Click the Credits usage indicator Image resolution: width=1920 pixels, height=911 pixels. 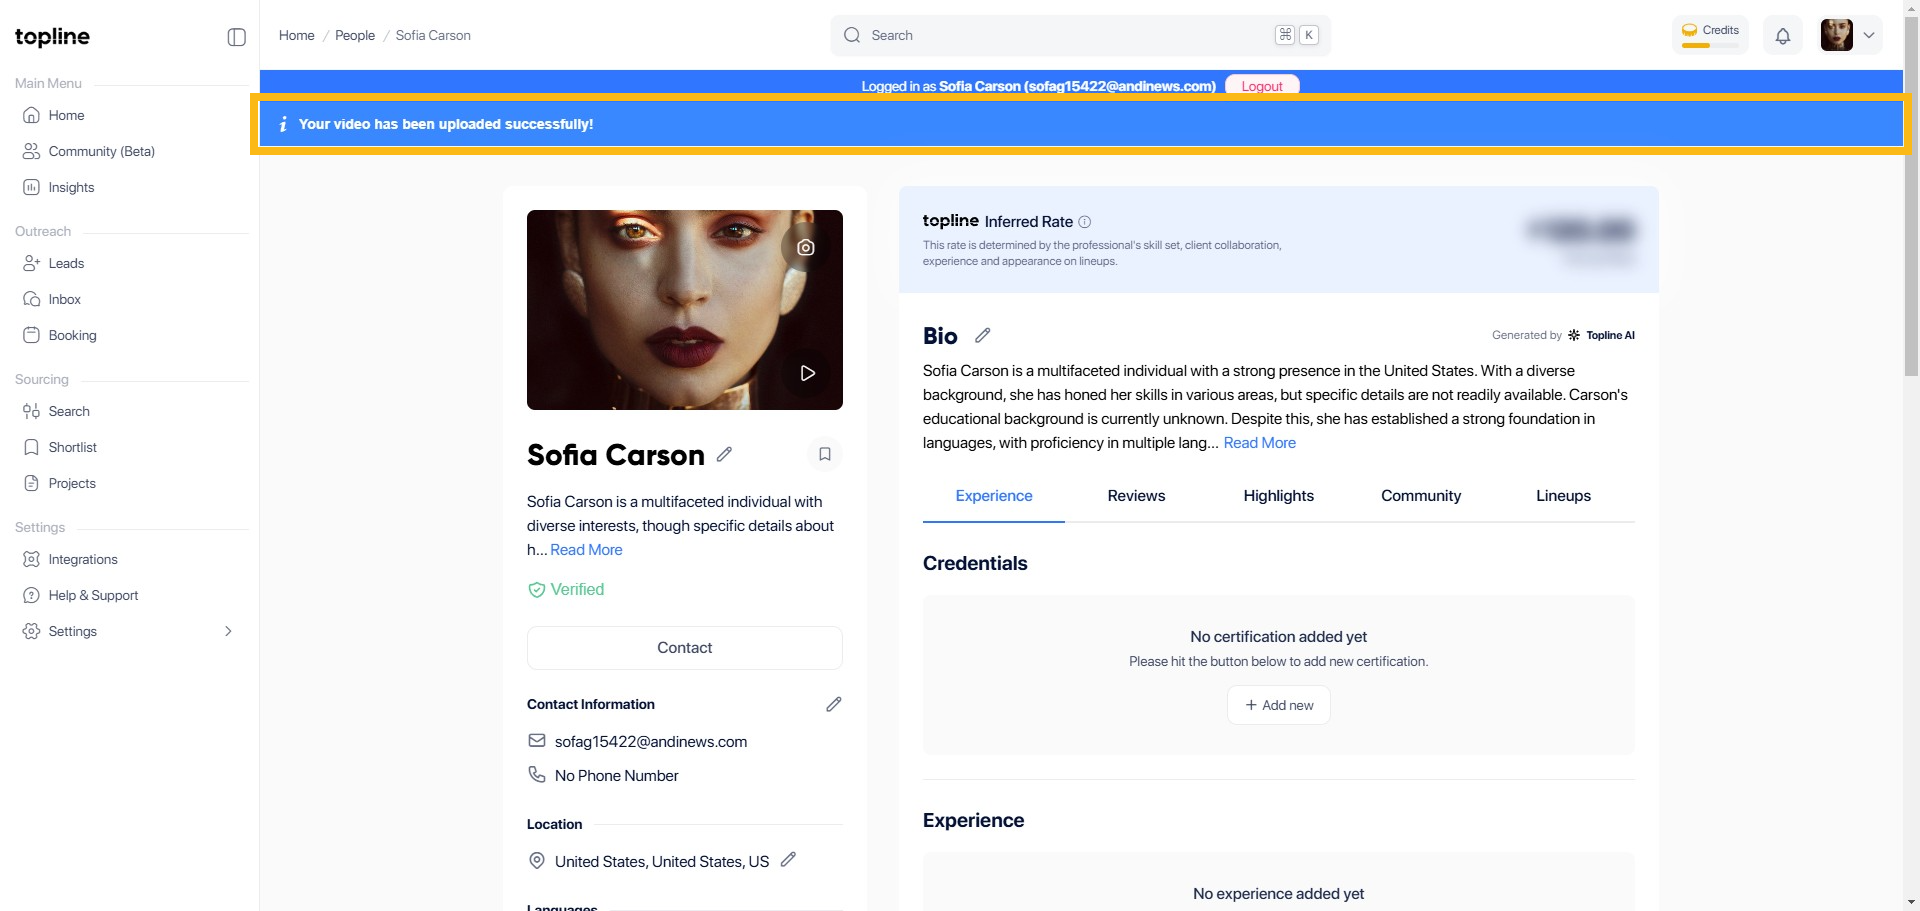click(1710, 35)
